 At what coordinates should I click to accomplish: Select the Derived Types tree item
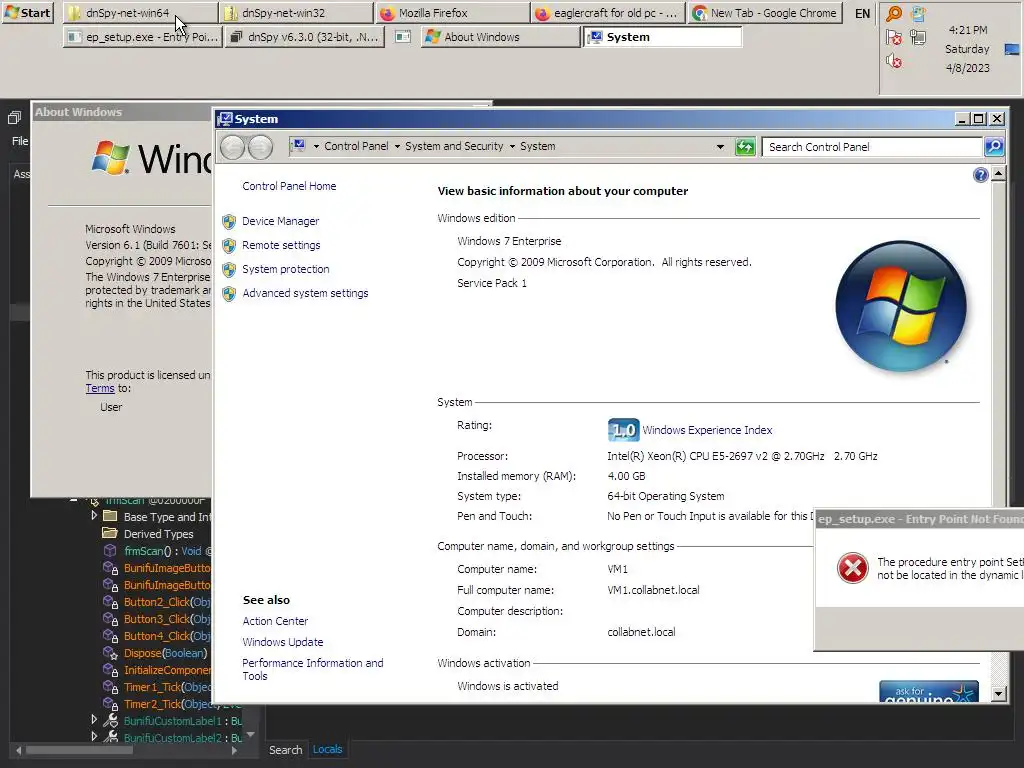[x=159, y=534]
